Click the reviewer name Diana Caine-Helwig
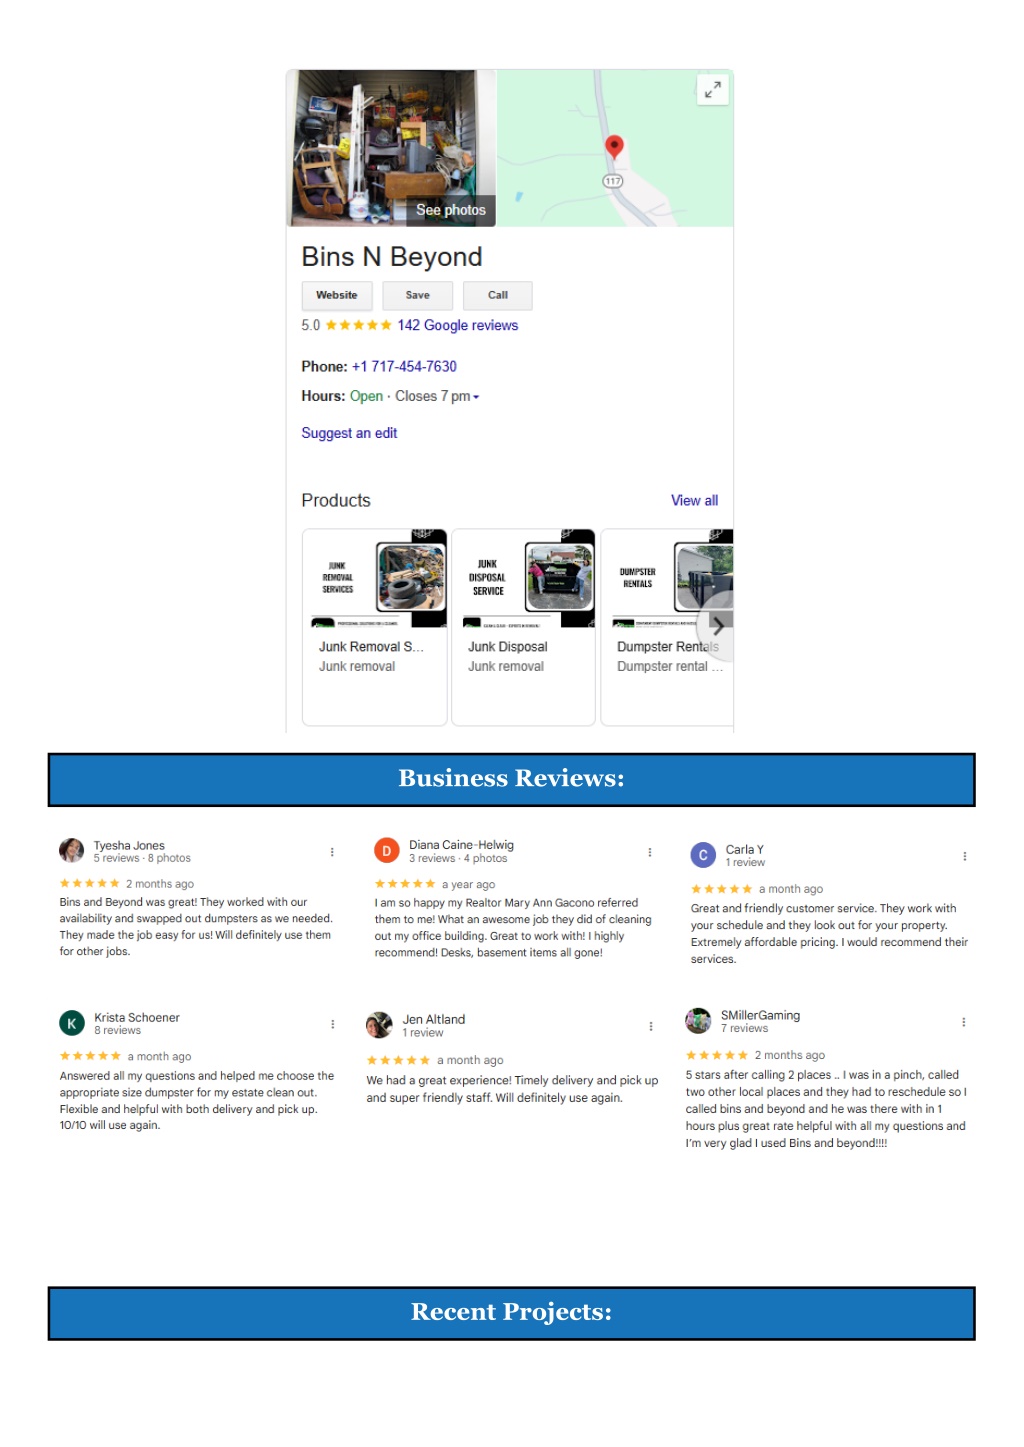This screenshot has height=1447, width=1024. click(461, 845)
